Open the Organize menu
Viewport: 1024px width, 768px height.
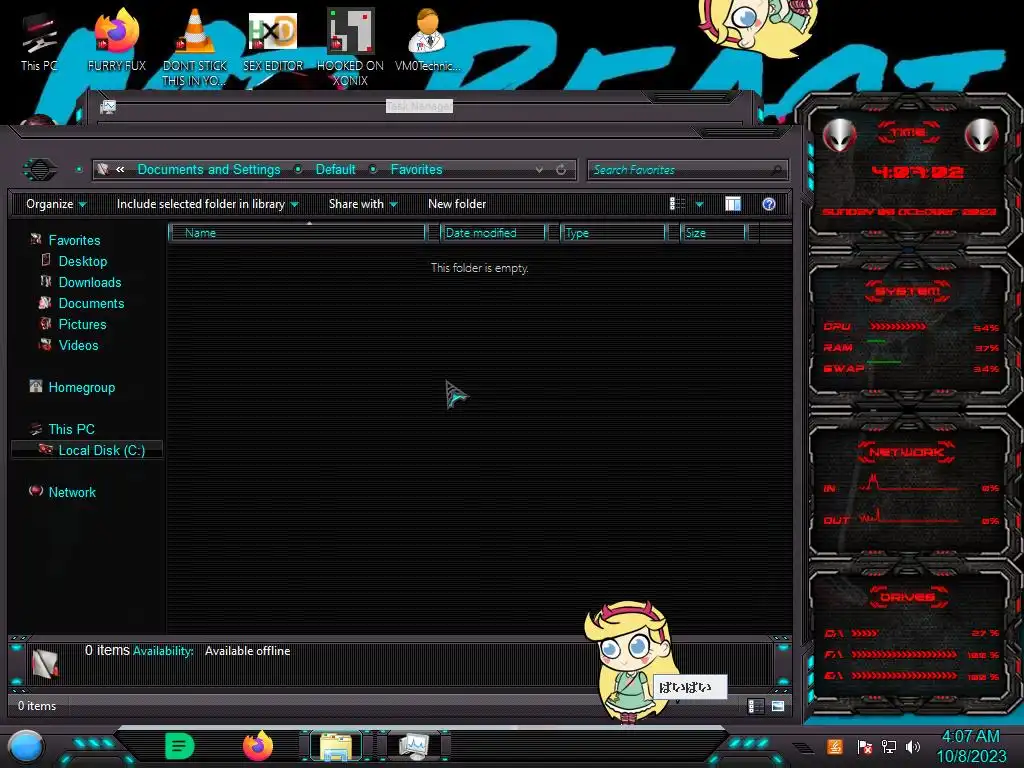[x=56, y=204]
